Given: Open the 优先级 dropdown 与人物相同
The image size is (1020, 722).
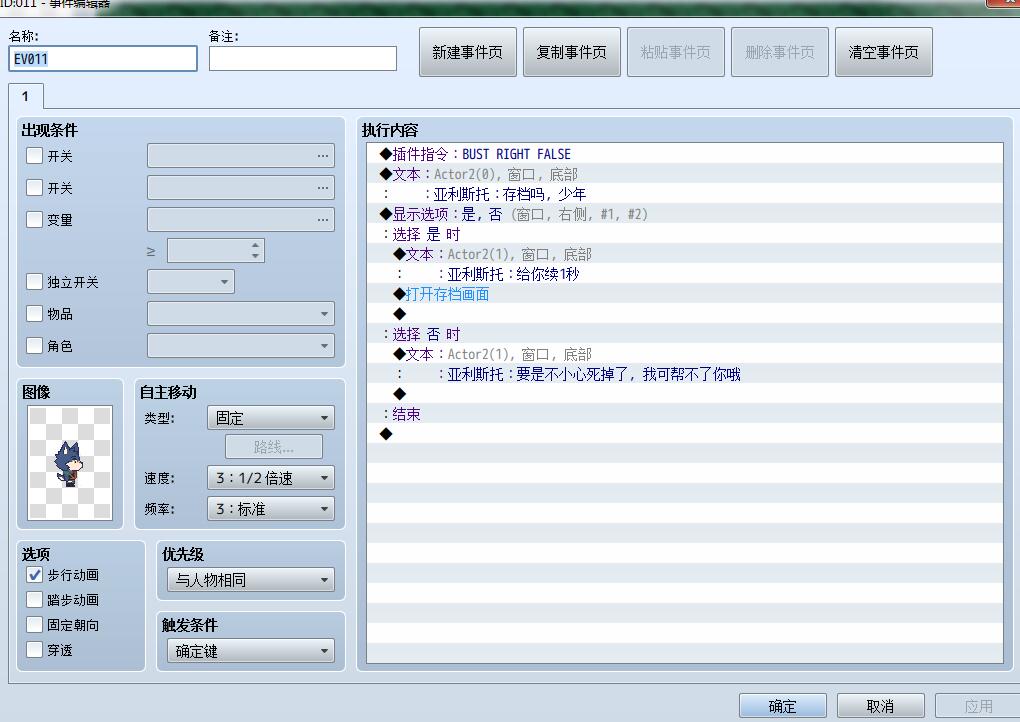Looking at the screenshot, I should pyautogui.click(x=251, y=580).
